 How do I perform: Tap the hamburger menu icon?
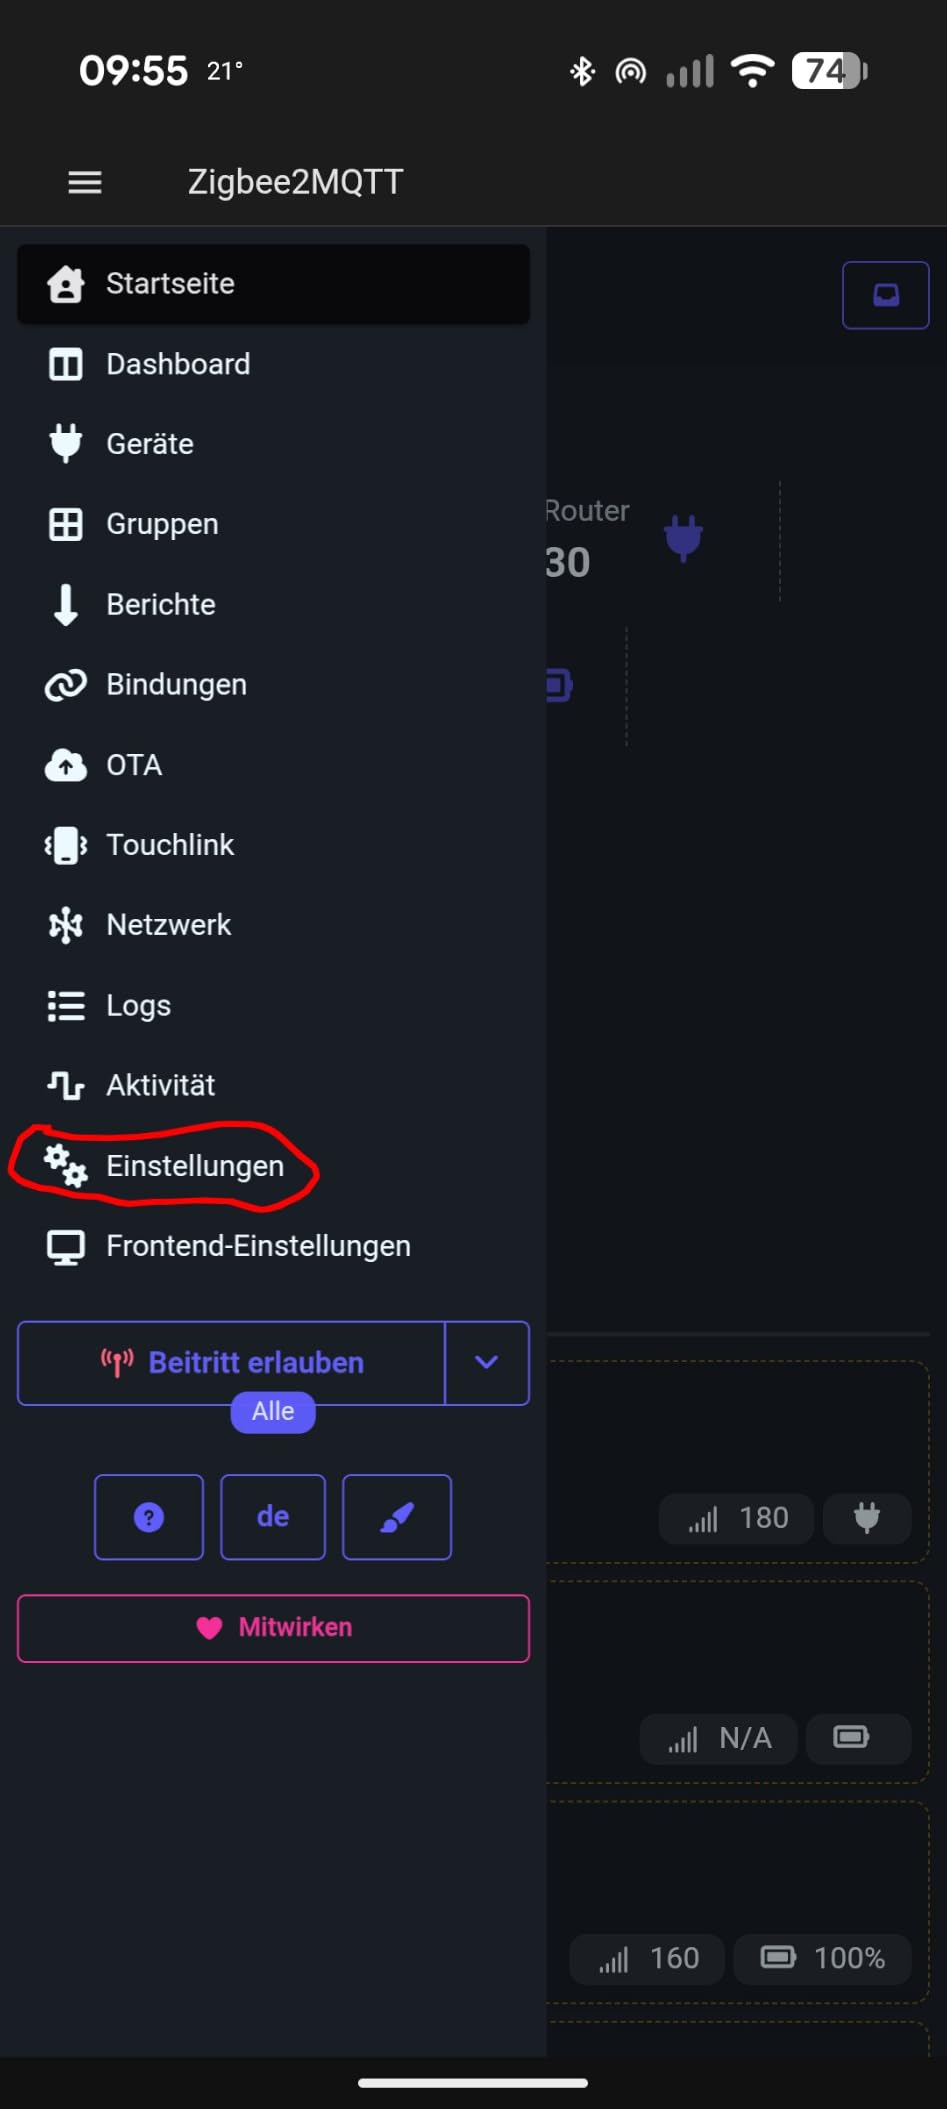[x=85, y=182]
